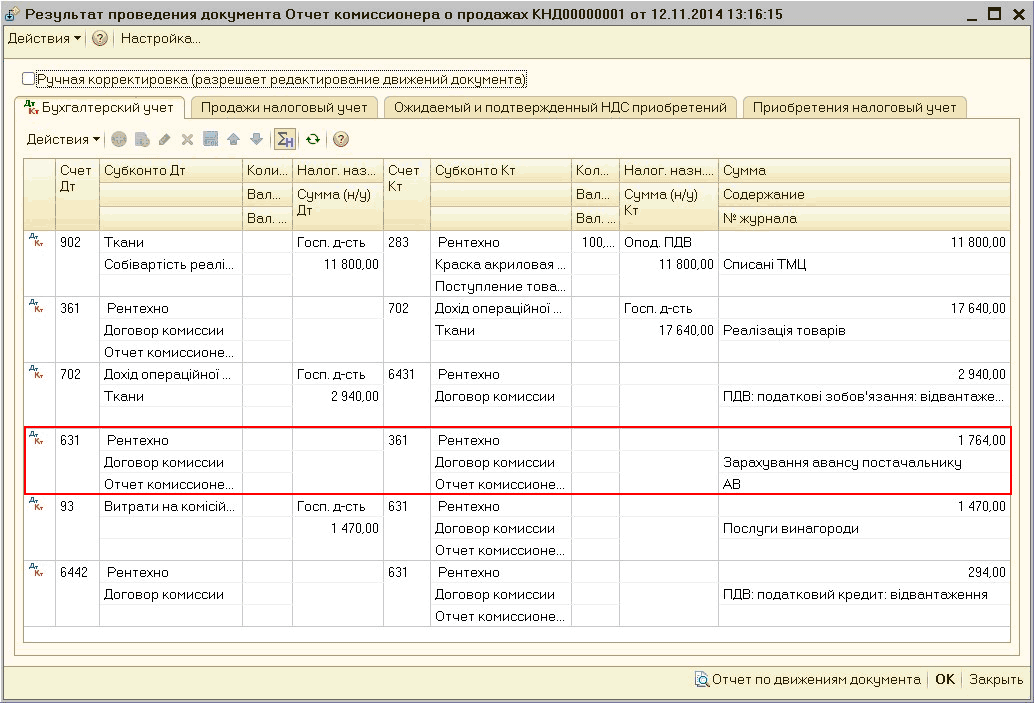
Task: Select the debit account cell 6442
Action: tap(77, 572)
